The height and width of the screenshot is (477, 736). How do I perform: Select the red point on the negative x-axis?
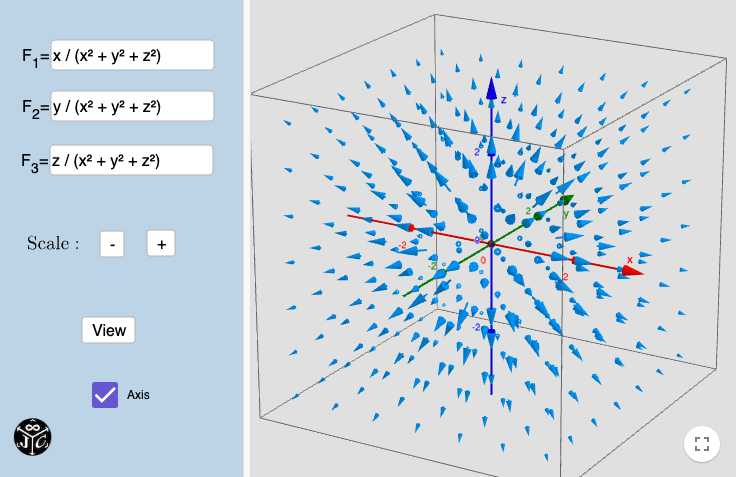pyautogui.click(x=411, y=228)
